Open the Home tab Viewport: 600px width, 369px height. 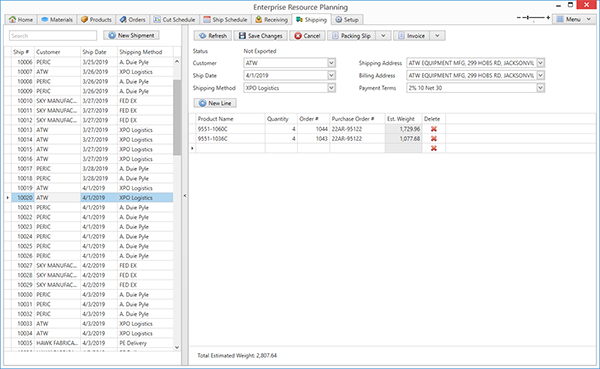(x=21, y=20)
